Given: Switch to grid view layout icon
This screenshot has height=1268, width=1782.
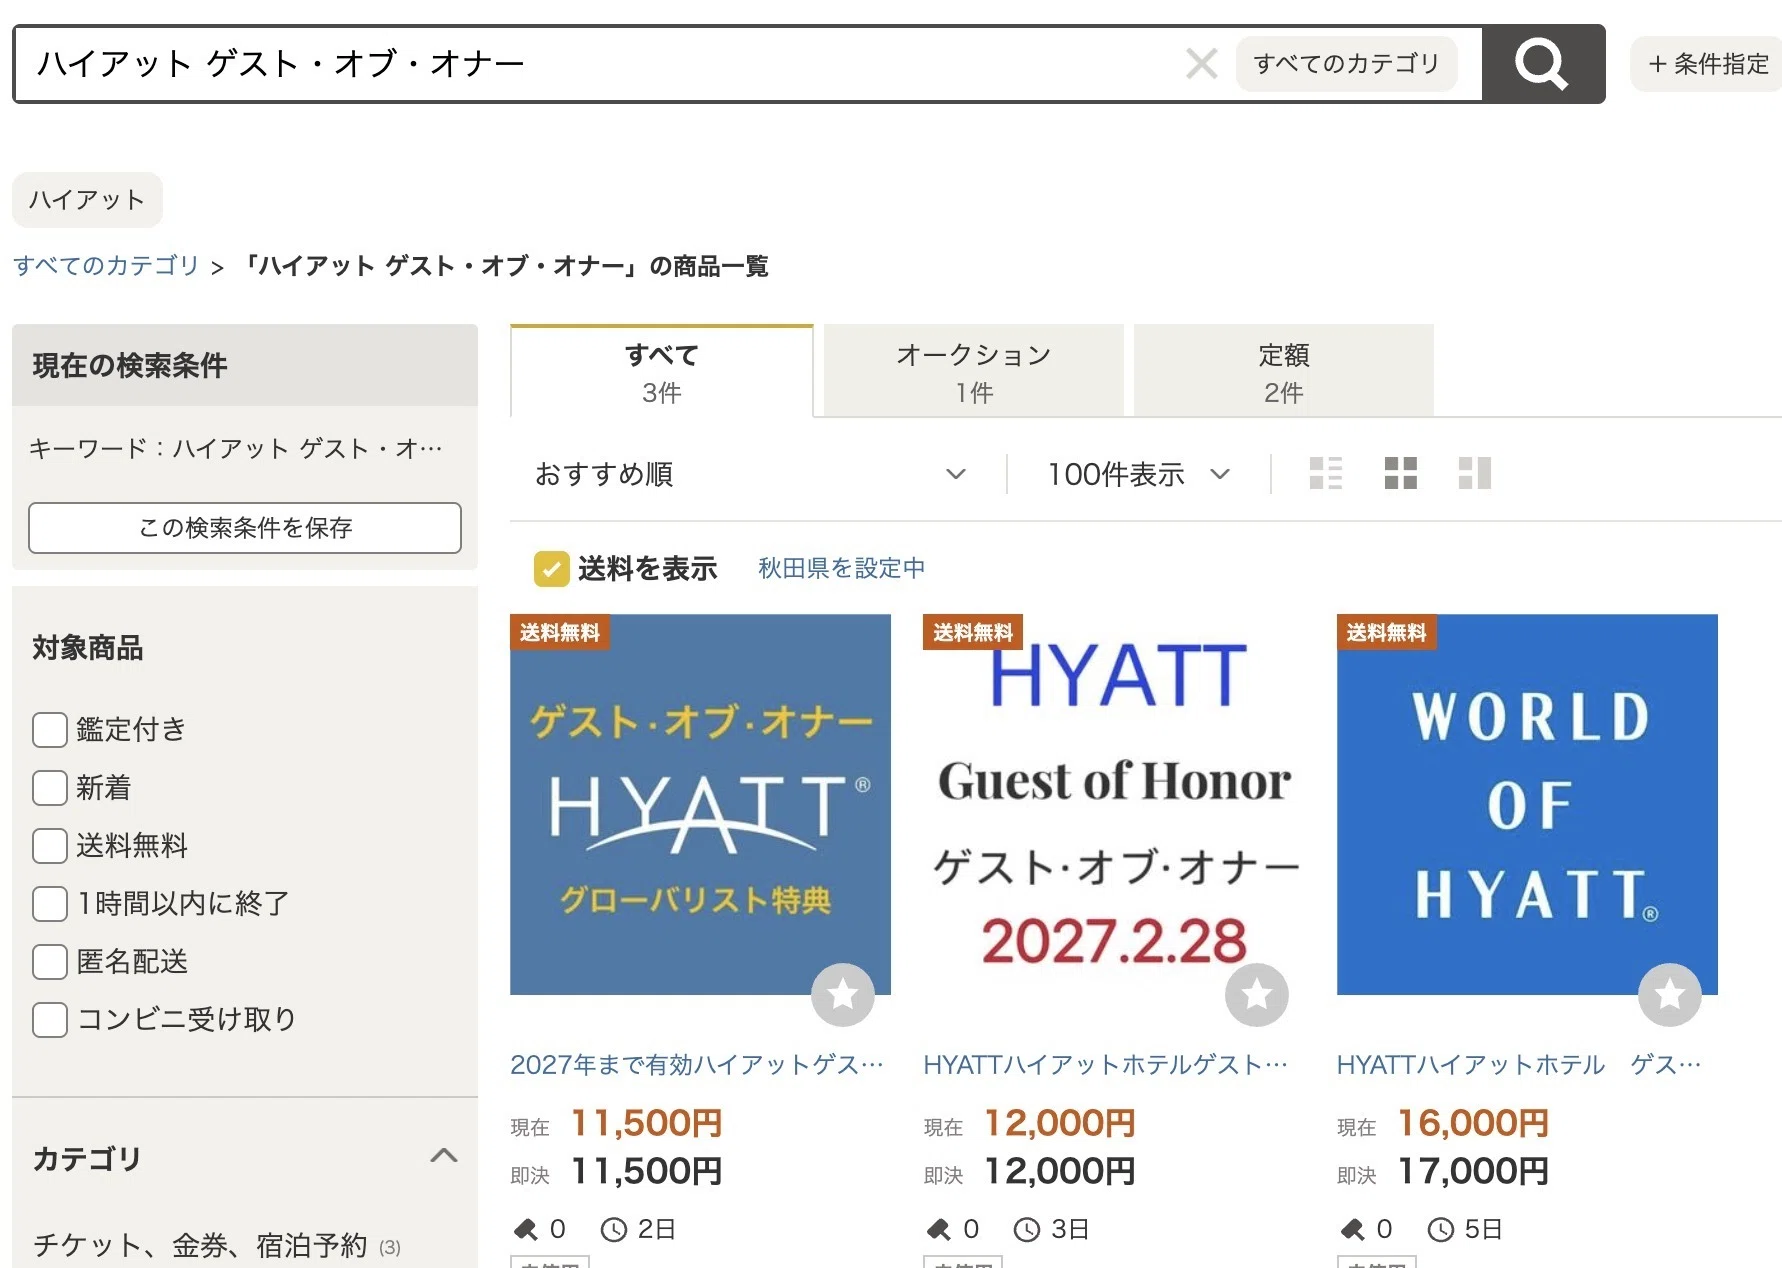Looking at the screenshot, I should coord(1400,473).
